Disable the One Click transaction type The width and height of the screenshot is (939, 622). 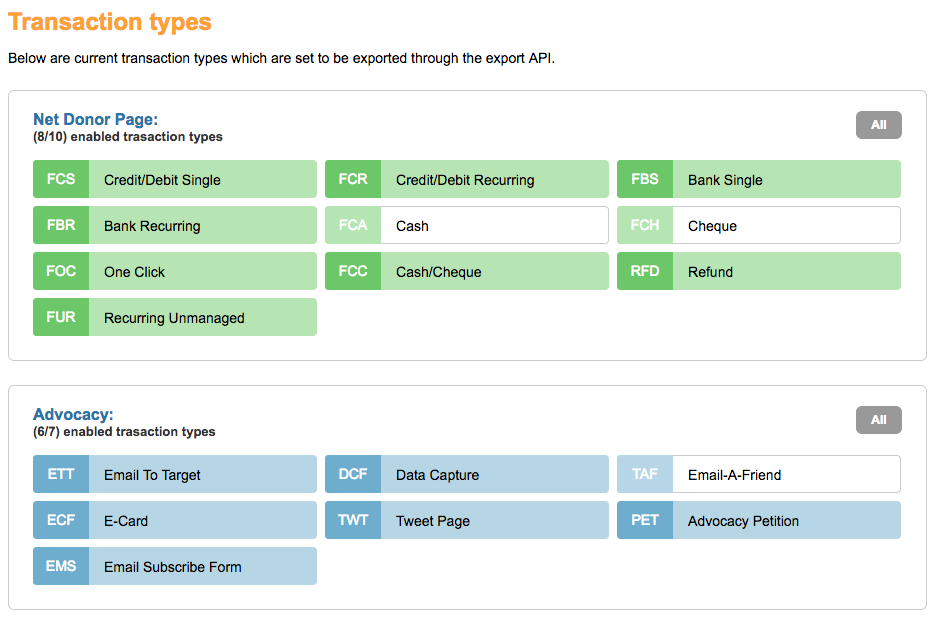(61, 270)
